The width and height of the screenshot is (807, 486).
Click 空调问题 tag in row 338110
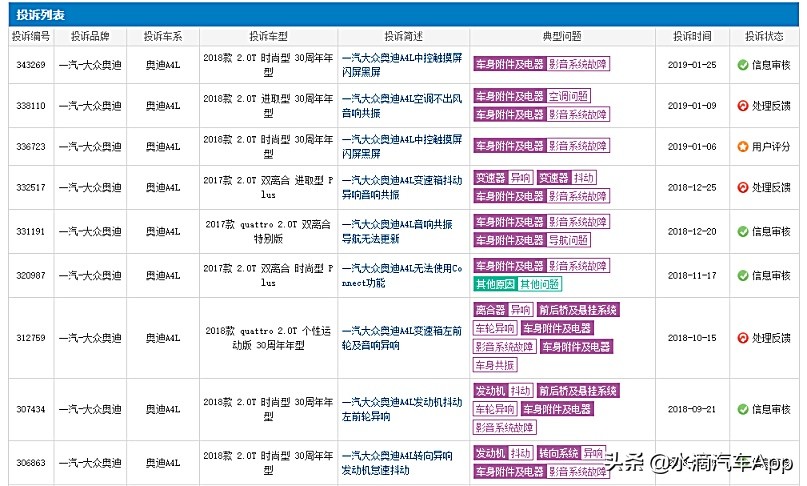(568, 96)
